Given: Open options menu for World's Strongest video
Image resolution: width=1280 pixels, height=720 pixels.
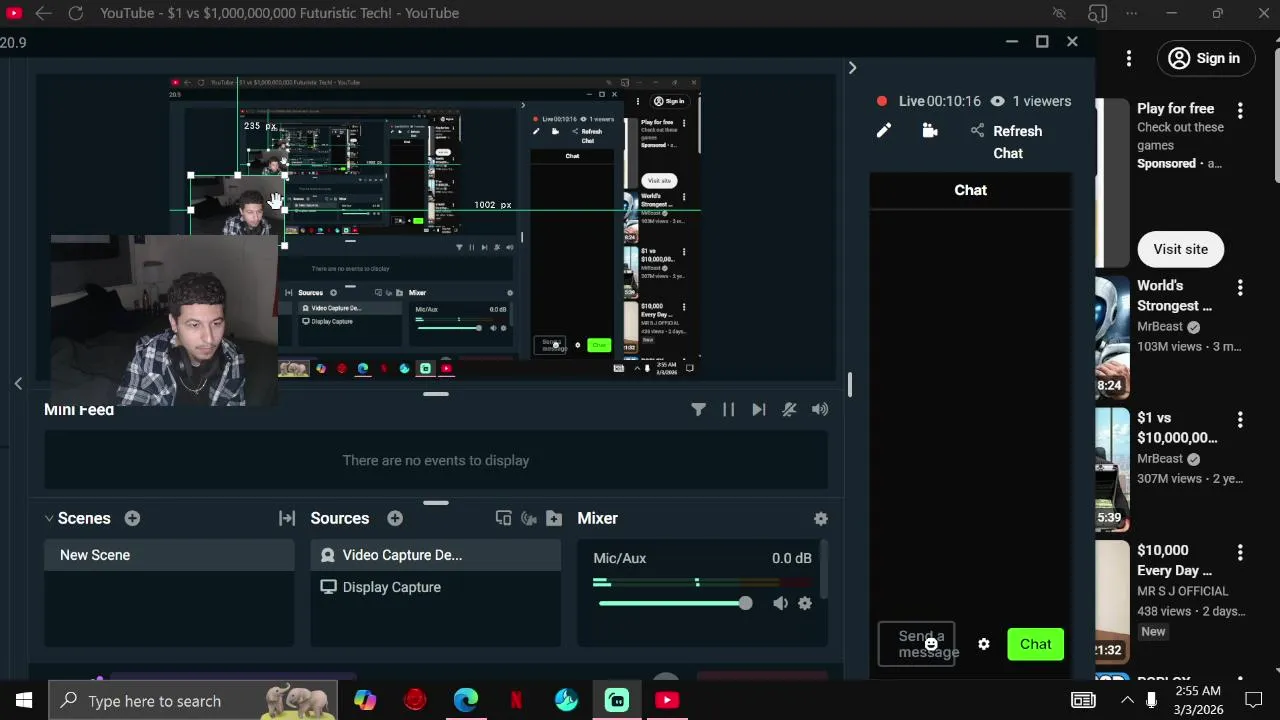Looking at the screenshot, I should (1240, 287).
